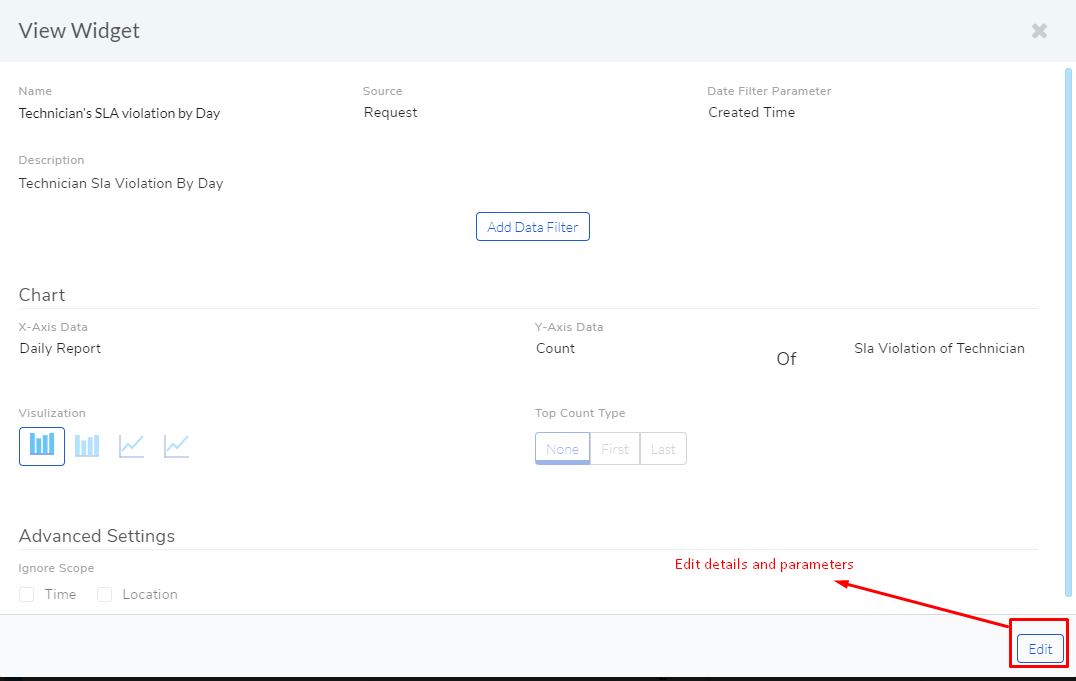Image resolution: width=1076 pixels, height=681 pixels.
Task: Click the name 'Technician's SLA violation by Day'
Action: tap(119, 113)
